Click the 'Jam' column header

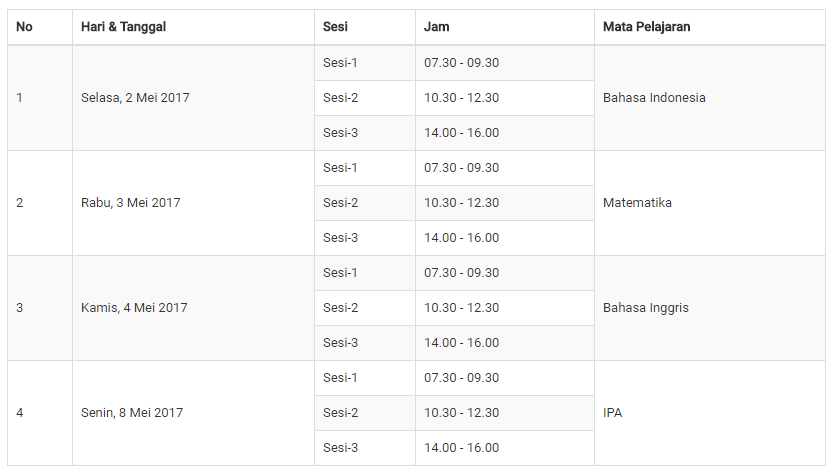[505, 27]
